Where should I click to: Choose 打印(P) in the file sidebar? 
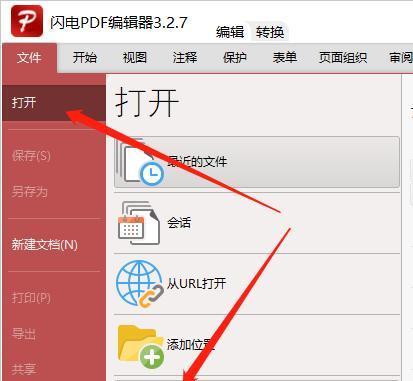click(x=31, y=297)
